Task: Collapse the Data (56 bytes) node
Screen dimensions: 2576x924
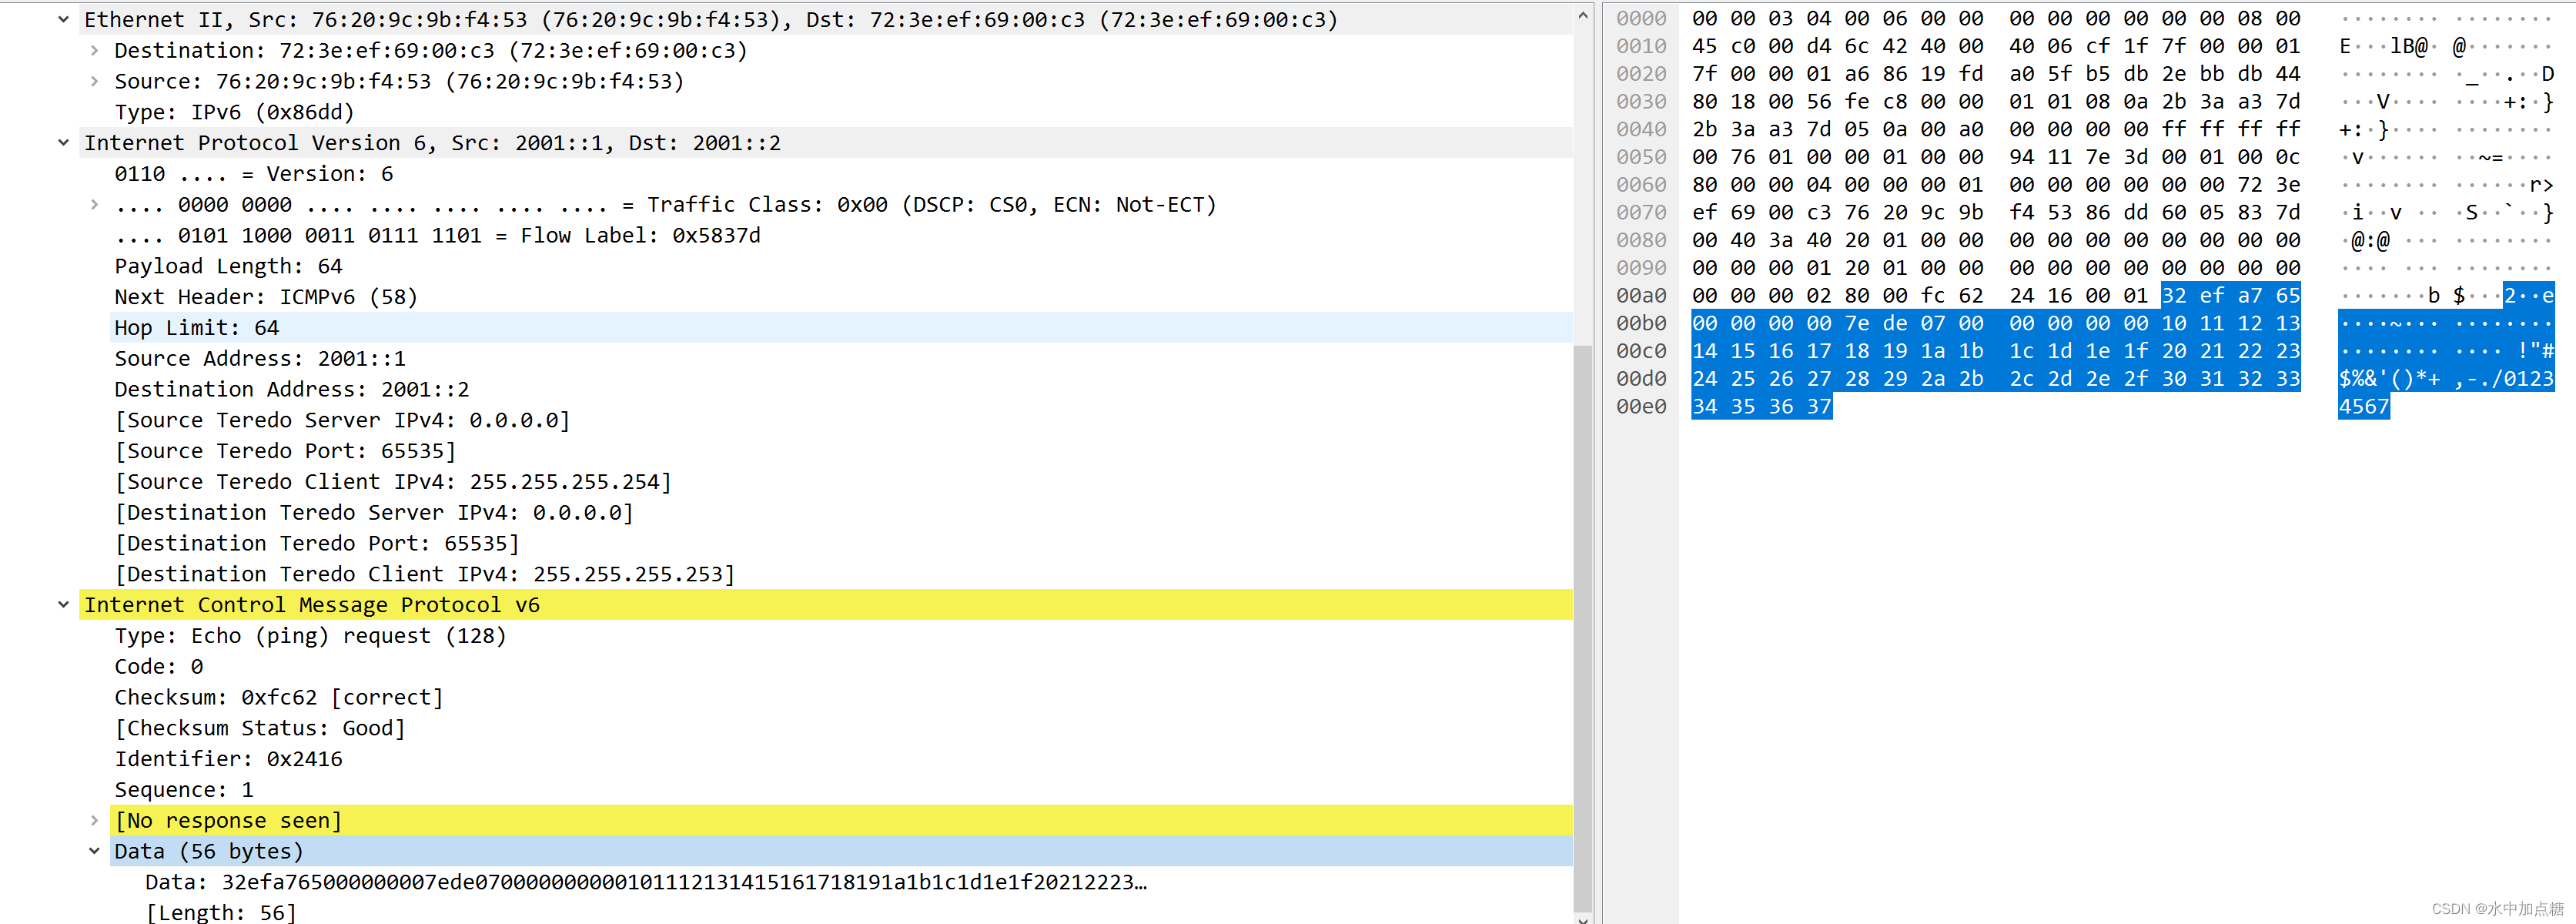Action: coord(94,851)
